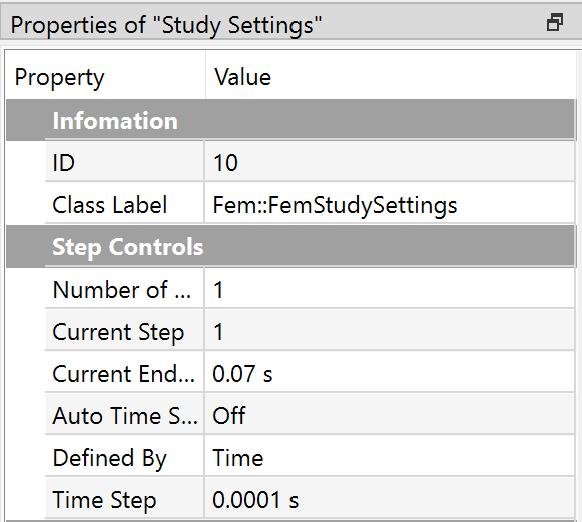Select the ID value 10 field
The image size is (582, 522).
click(x=389, y=162)
